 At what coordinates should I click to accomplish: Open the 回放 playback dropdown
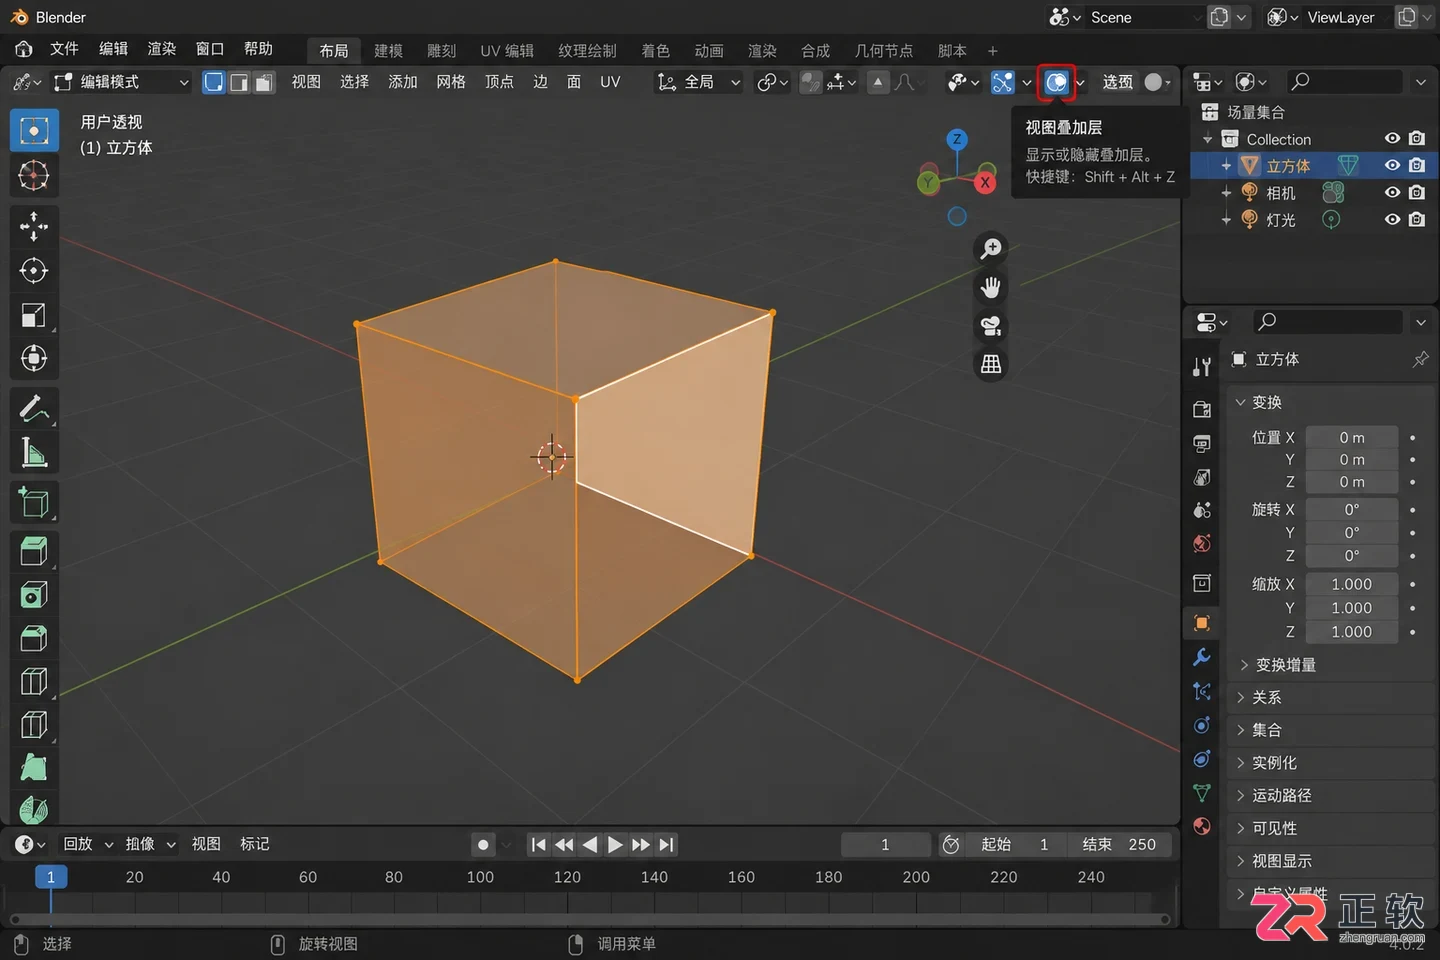coord(88,844)
